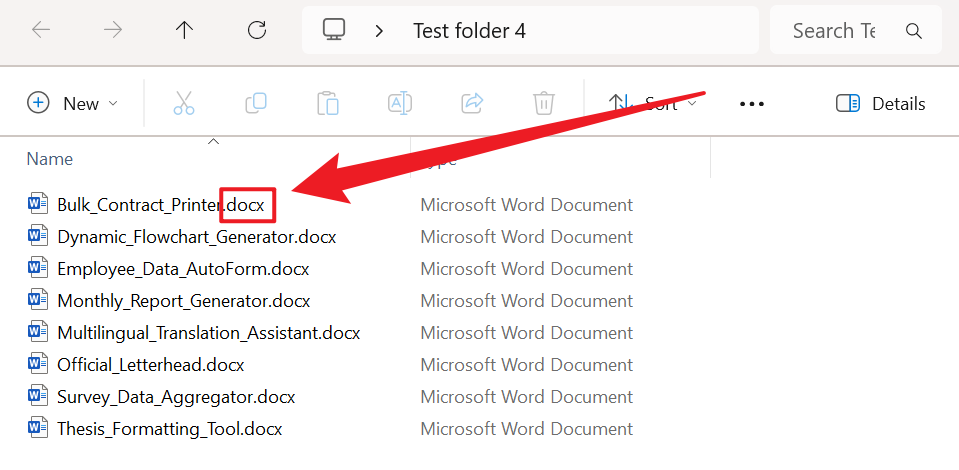959x470 pixels.
Task: Click the Test folder 4 breadcrumb
Action: 469,31
